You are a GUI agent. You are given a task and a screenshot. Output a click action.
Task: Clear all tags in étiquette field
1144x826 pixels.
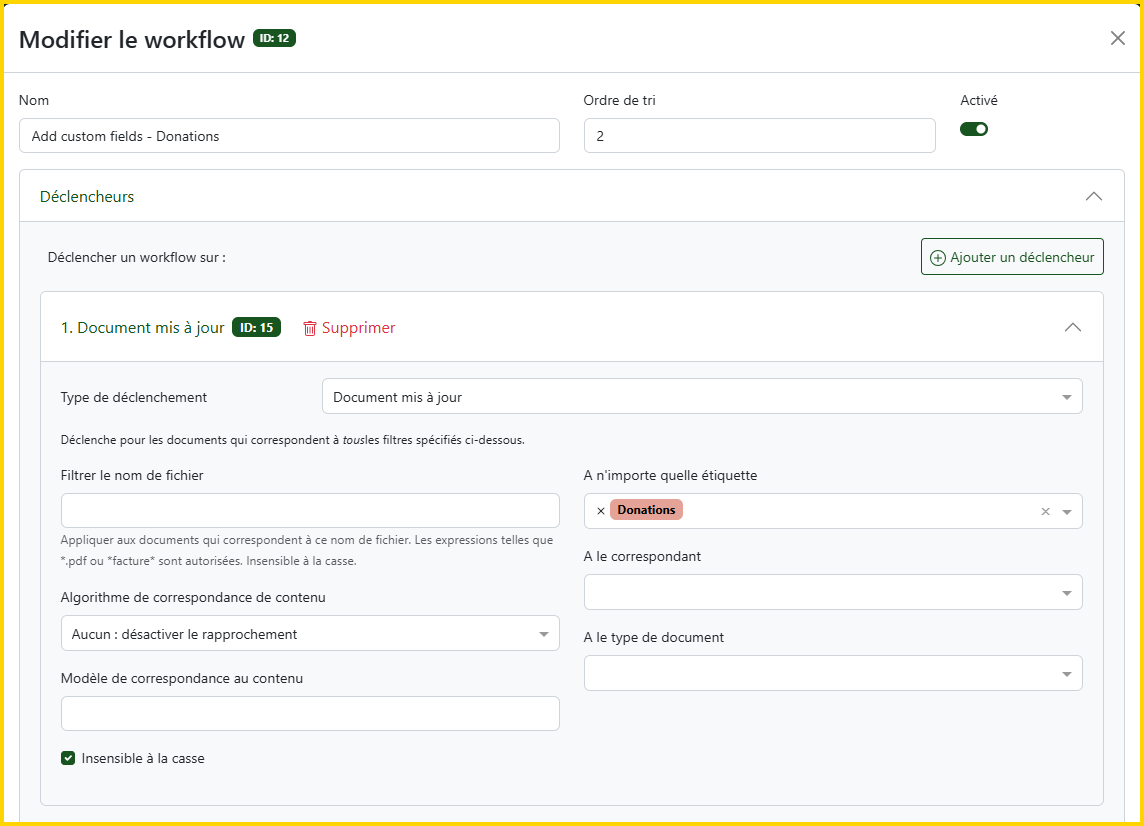point(1045,511)
